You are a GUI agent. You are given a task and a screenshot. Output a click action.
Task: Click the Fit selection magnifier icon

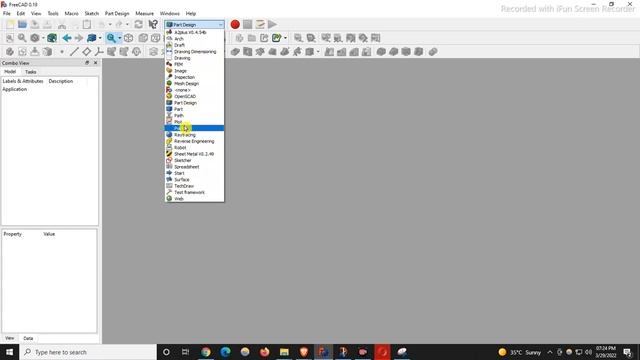[x=22, y=38]
